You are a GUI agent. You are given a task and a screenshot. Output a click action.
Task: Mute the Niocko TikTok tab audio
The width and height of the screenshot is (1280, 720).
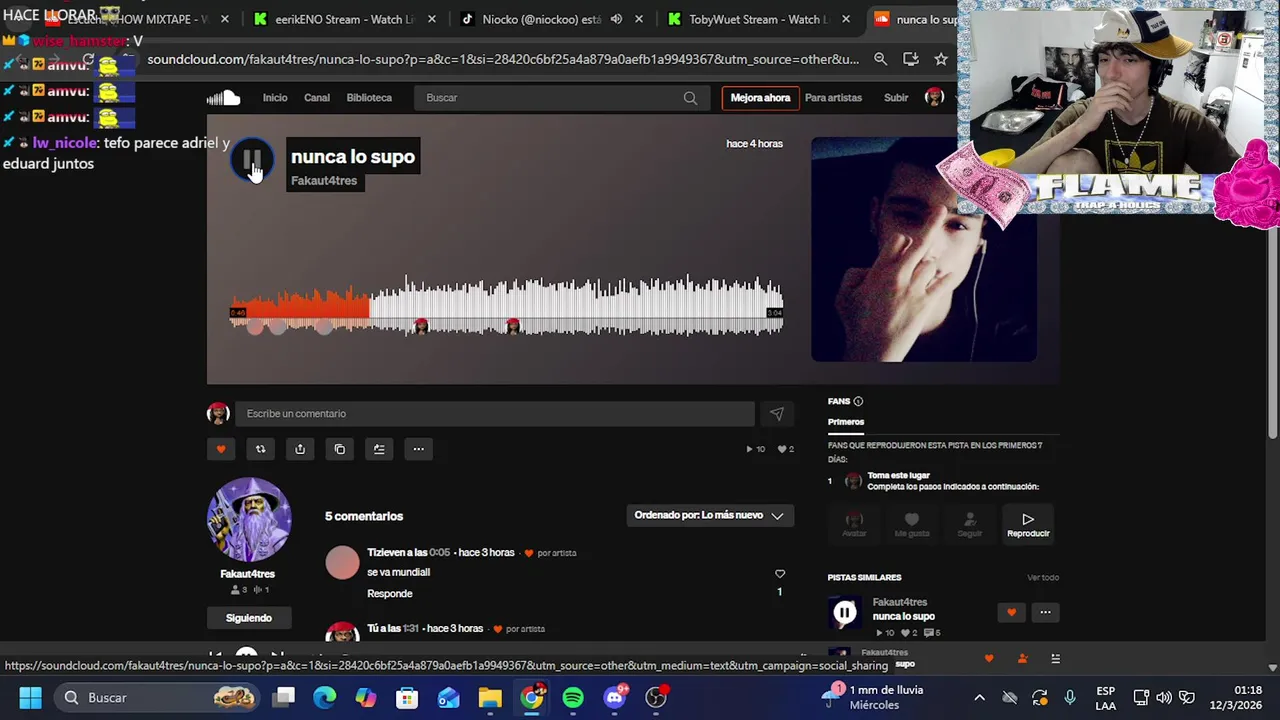pyautogui.click(x=616, y=19)
